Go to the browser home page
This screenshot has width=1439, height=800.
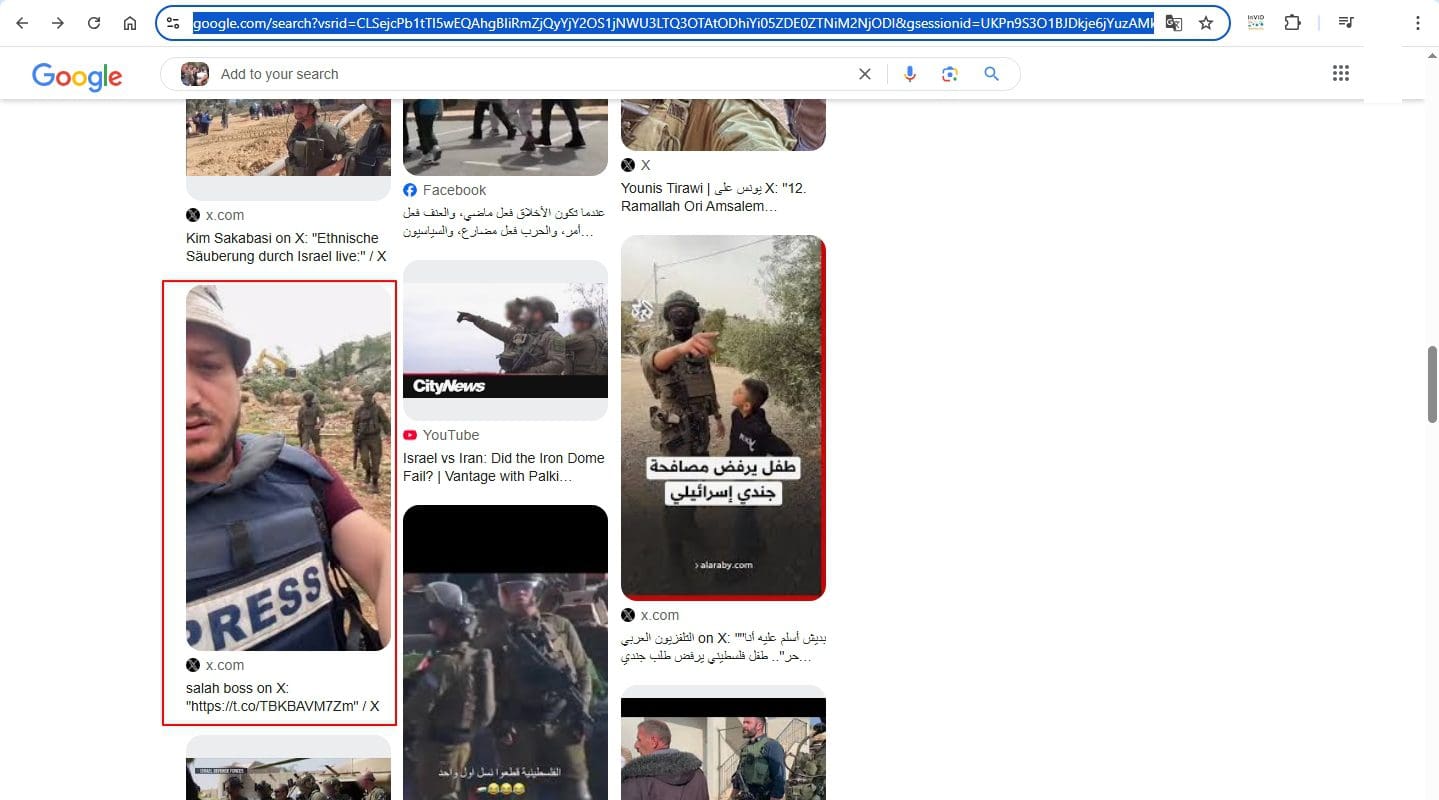[130, 23]
